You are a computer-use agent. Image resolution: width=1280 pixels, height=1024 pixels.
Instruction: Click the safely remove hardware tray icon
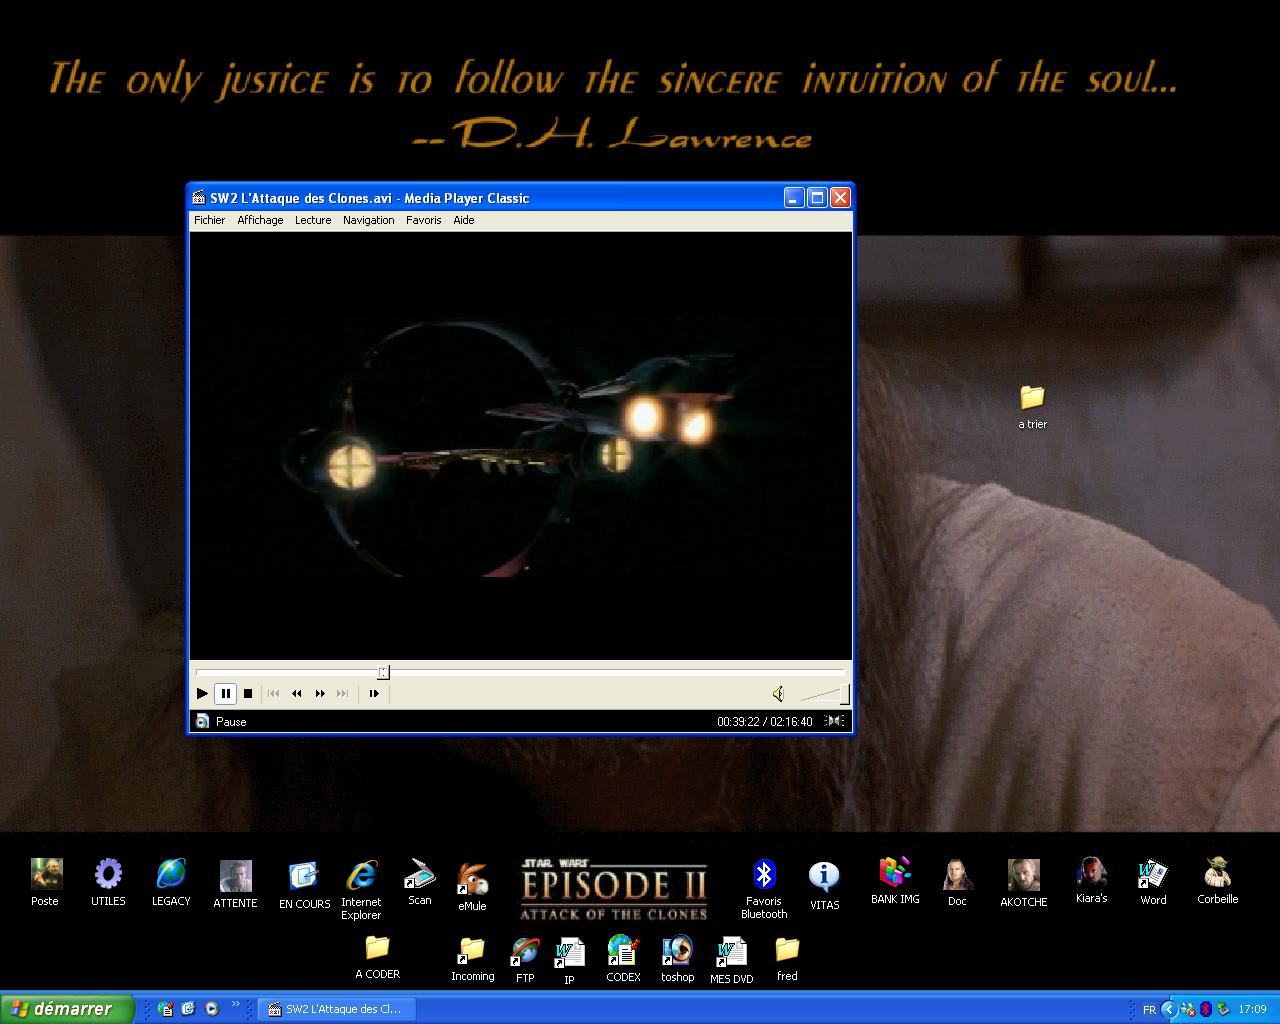point(1221,1009)
